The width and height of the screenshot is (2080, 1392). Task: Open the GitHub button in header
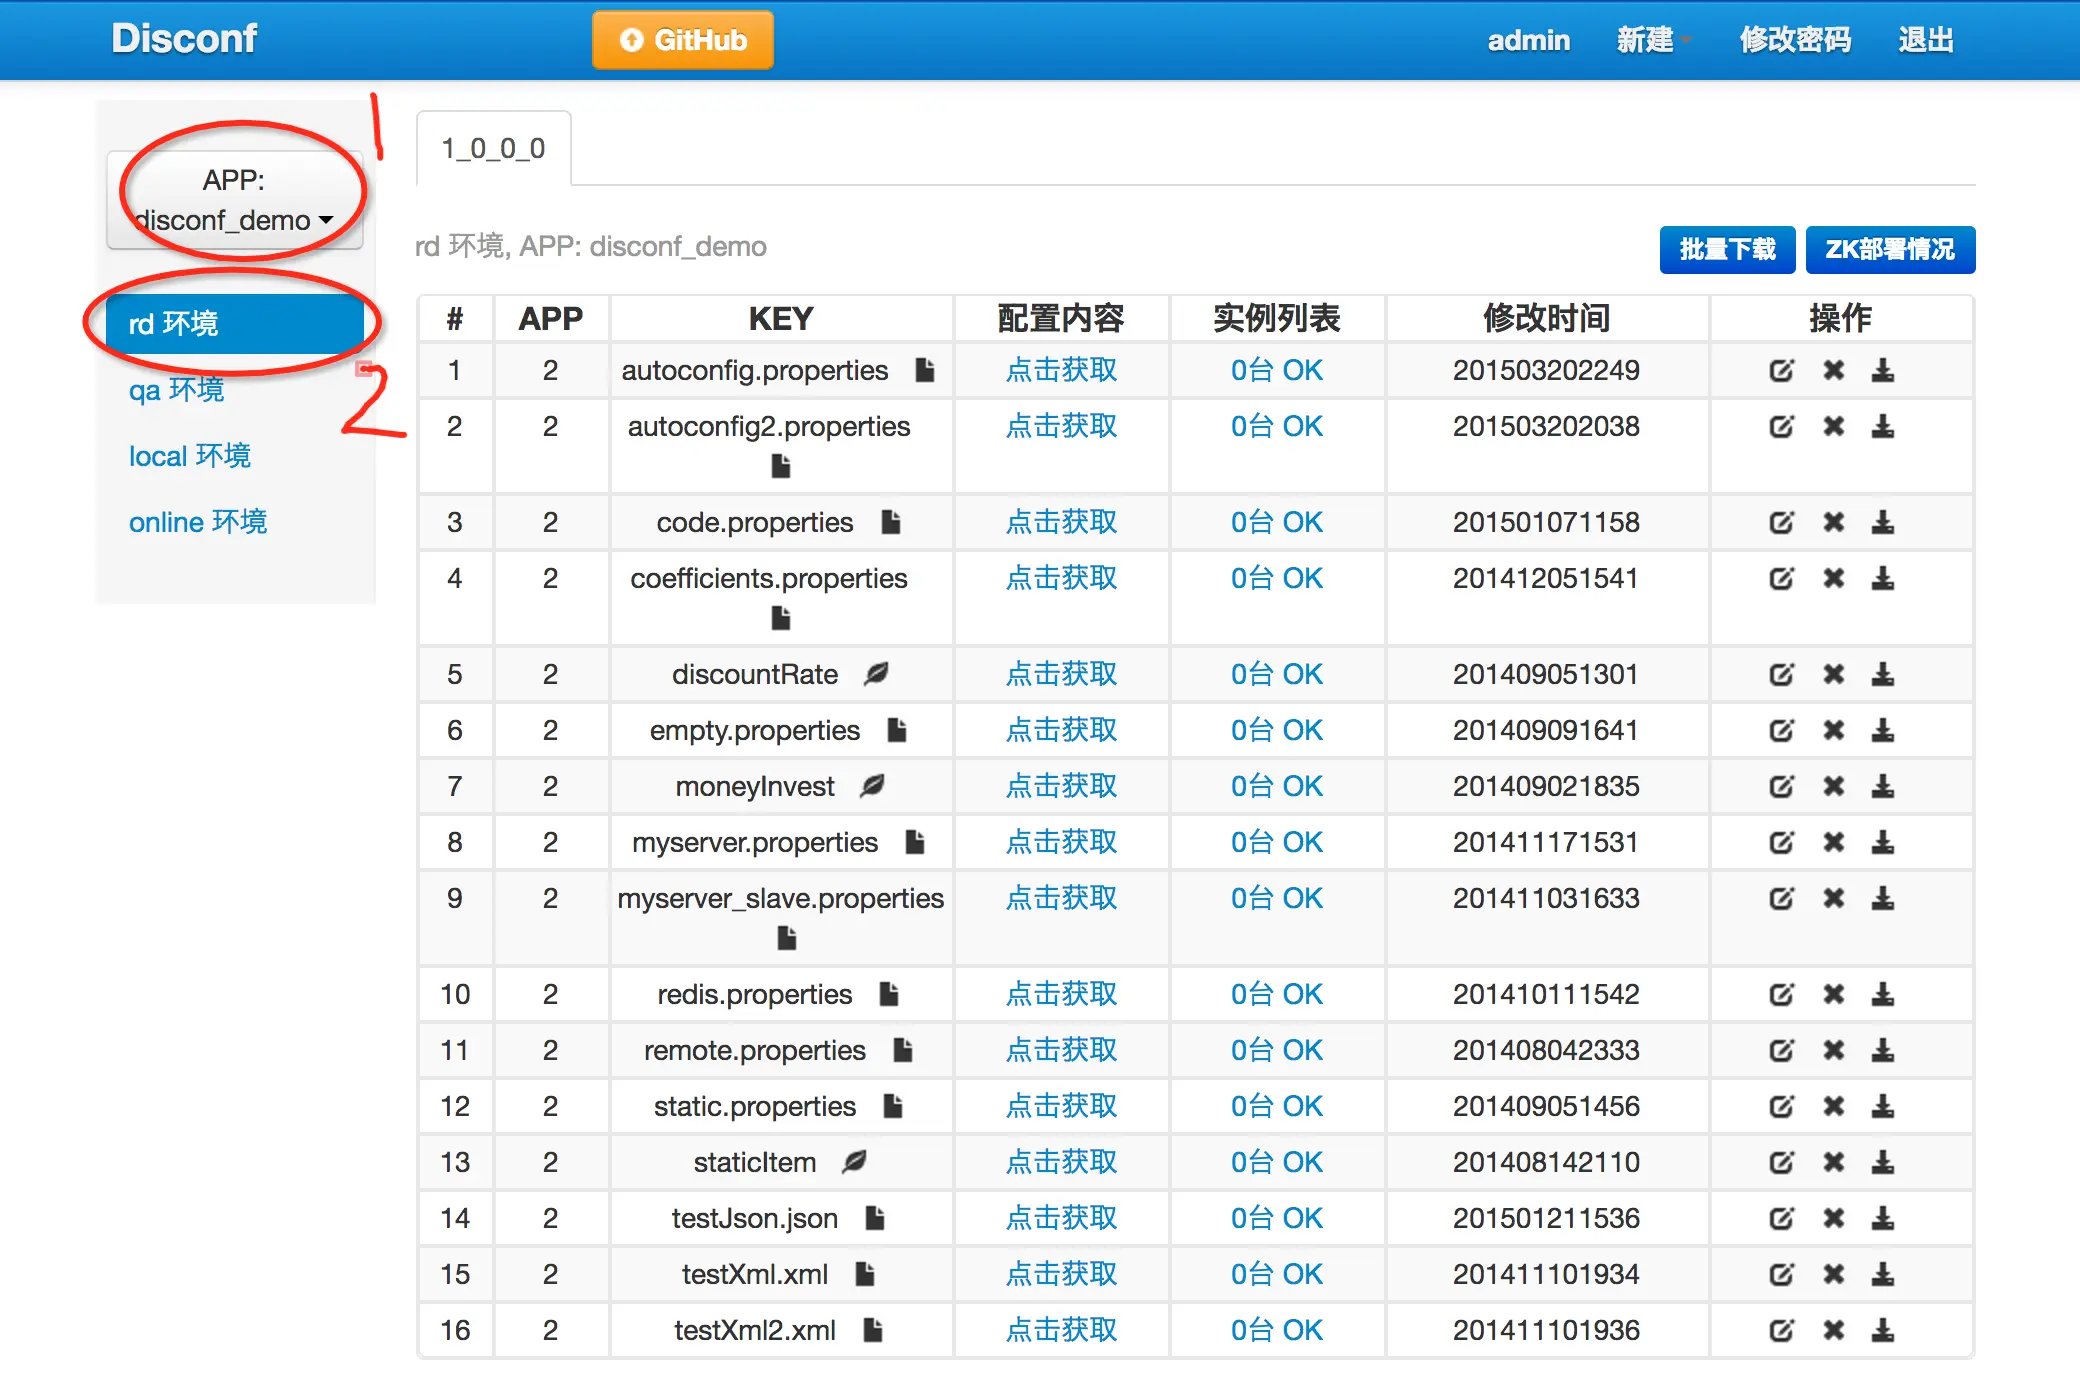(x=683, y=40)
